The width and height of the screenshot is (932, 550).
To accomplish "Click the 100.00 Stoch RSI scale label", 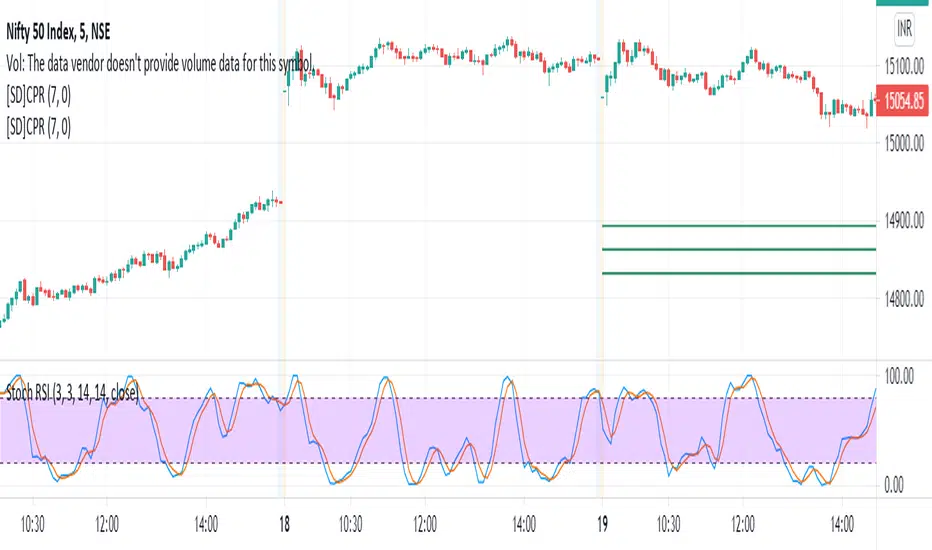I will click(904, 375).
